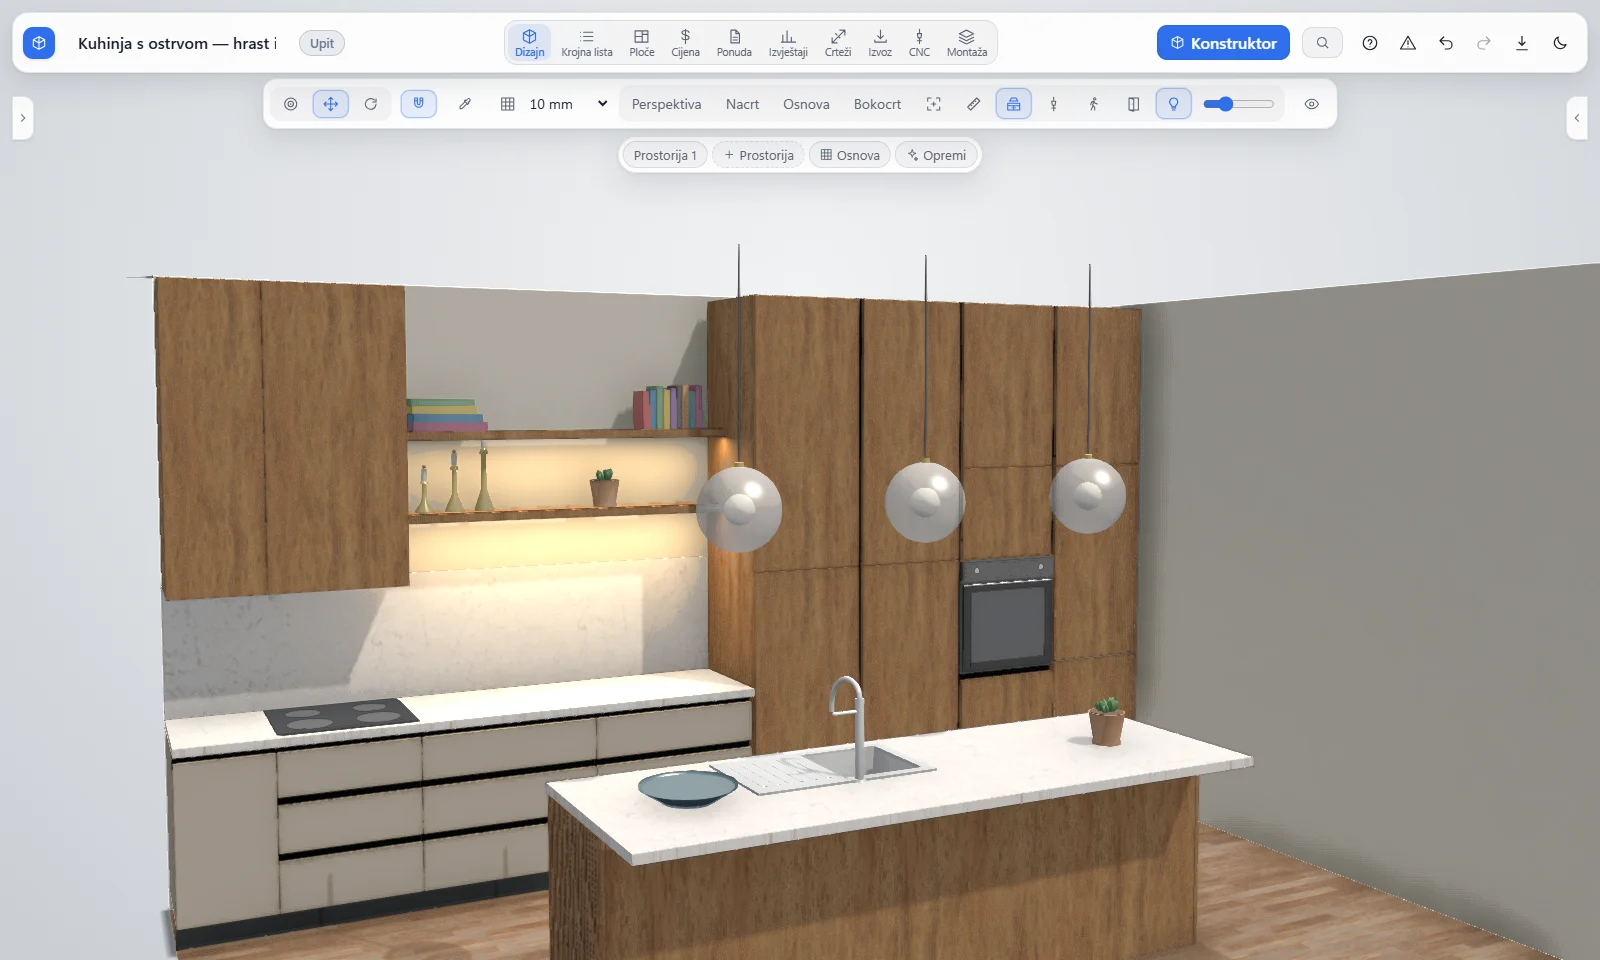Click the Upit badge
This screenshot has width=1600, height=960.
point(322,43)
